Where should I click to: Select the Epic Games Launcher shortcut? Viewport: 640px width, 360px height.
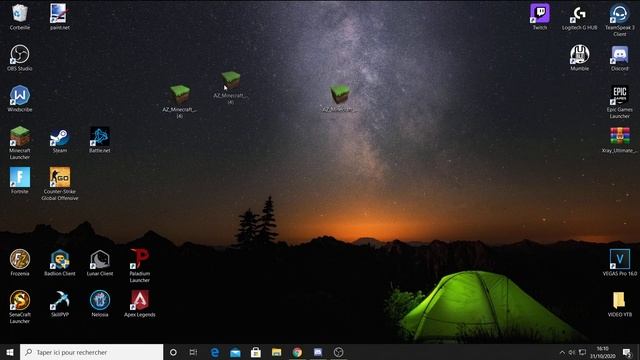click(620, 102)
